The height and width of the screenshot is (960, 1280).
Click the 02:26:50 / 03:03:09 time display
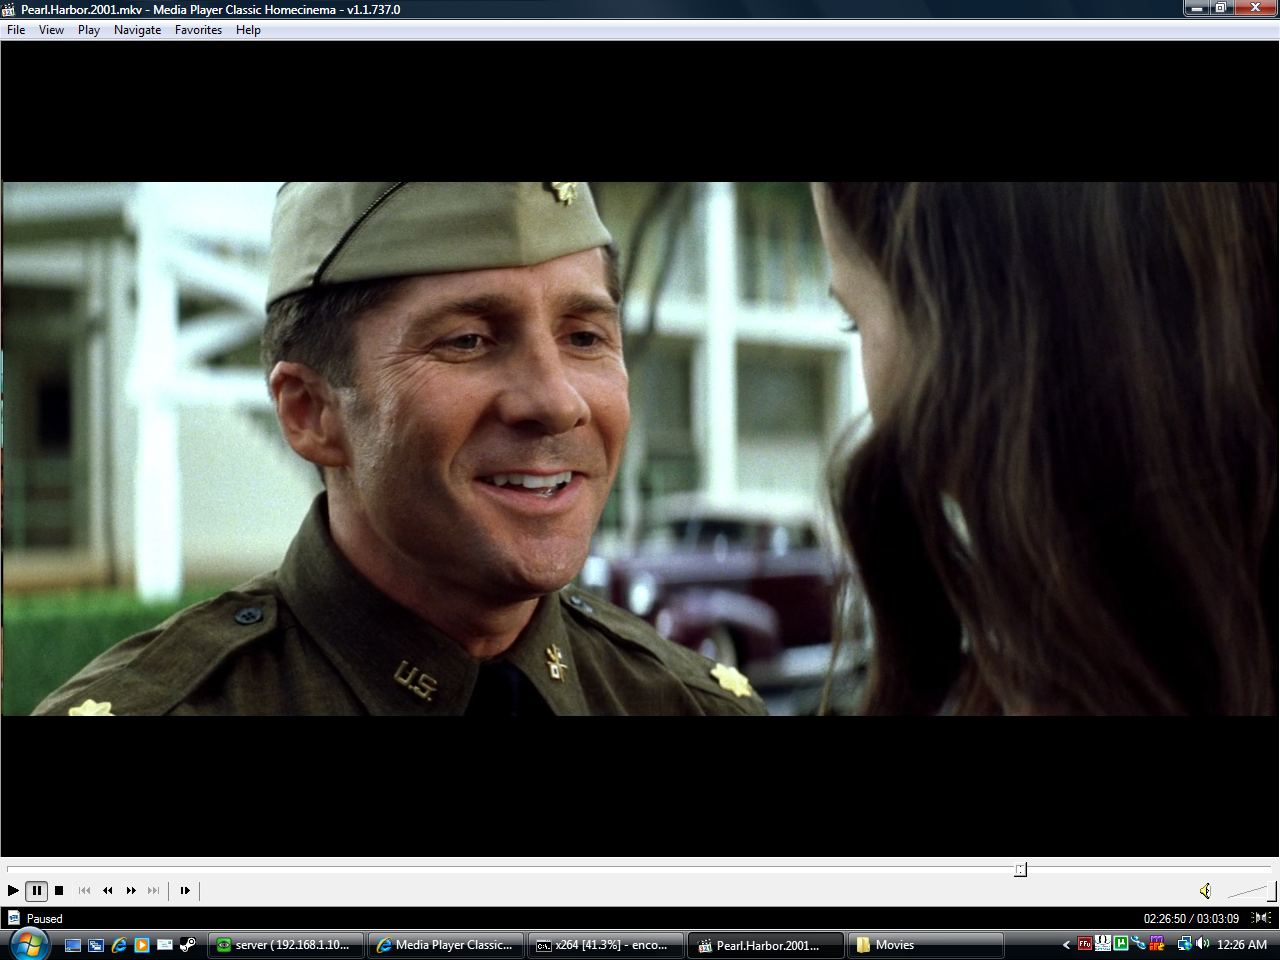coord(1190,918)
